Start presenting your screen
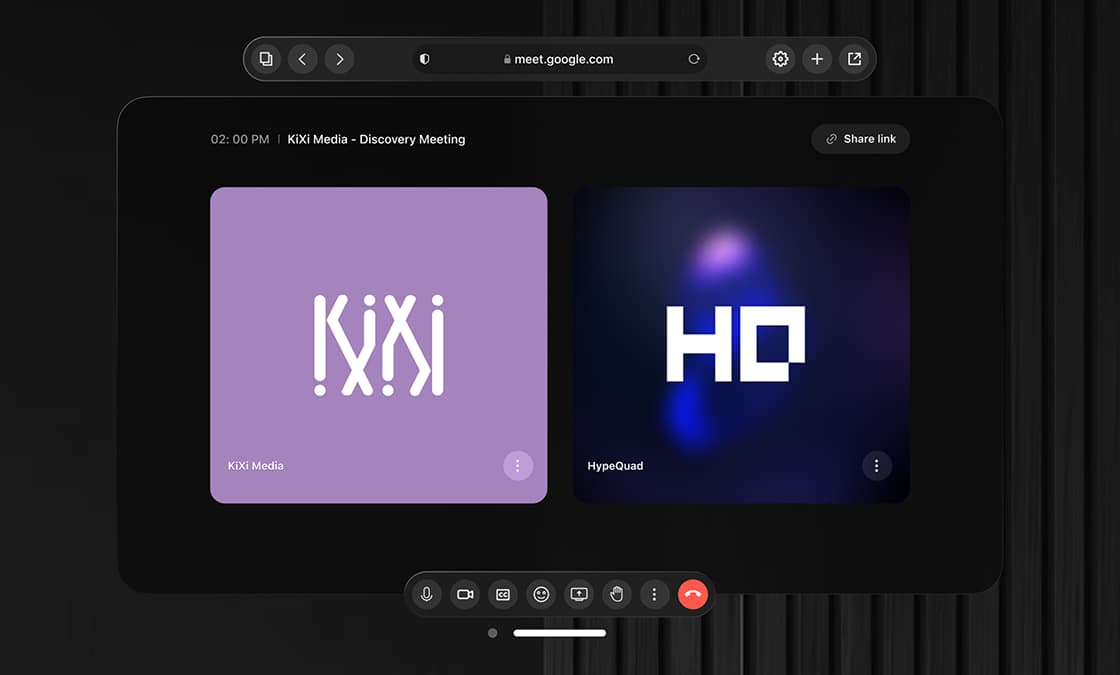The height and width of the screenshot is (675, 1120). click(579, 594)
